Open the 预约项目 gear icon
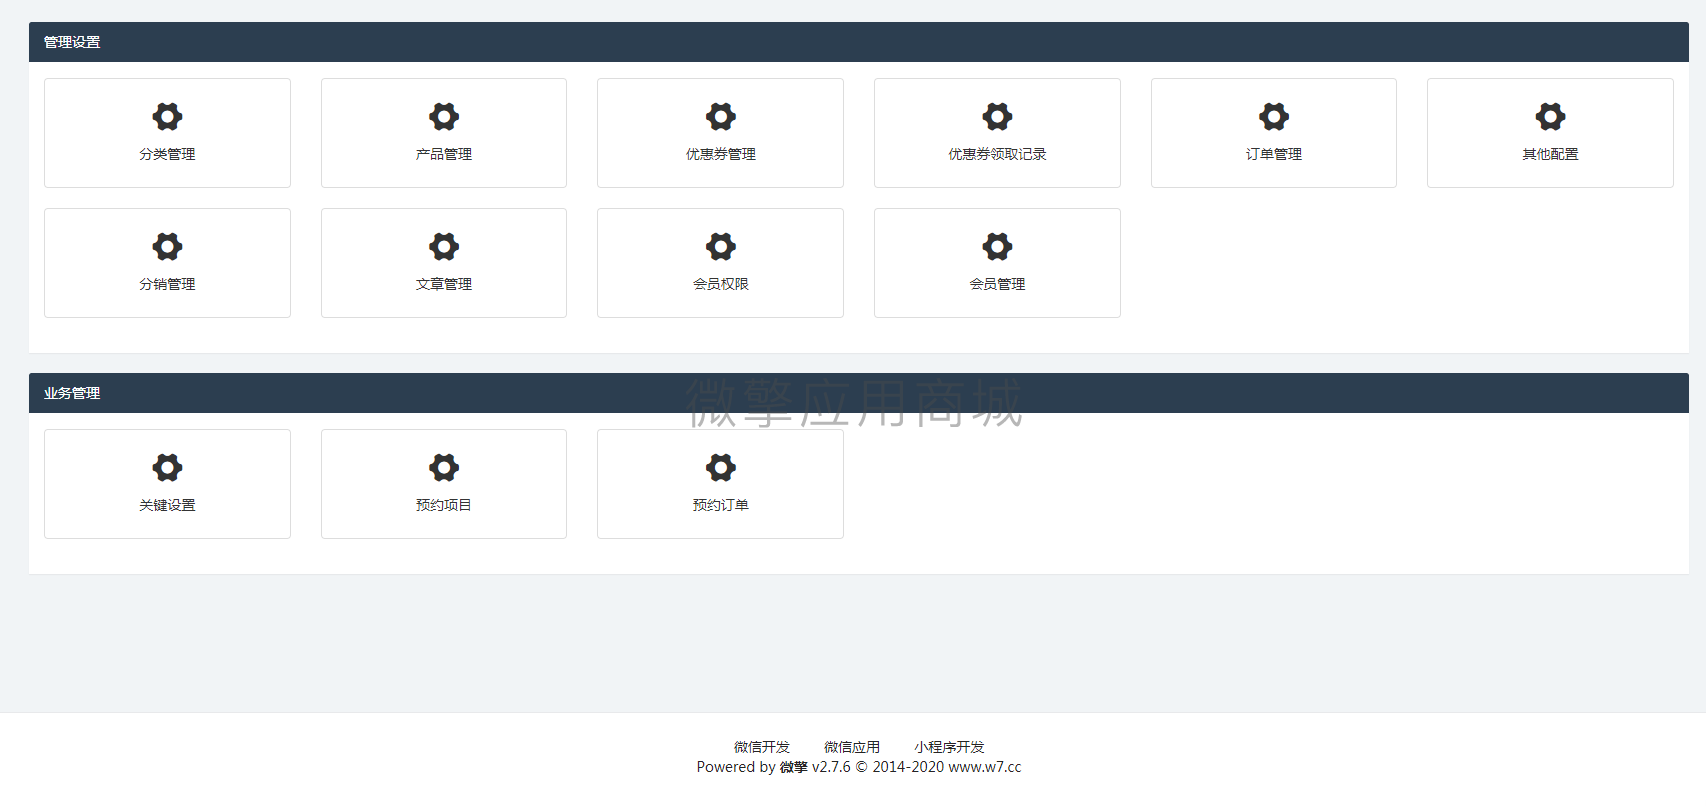The height and width of the screenshot is (806, 1706). (x=444, y=468)
